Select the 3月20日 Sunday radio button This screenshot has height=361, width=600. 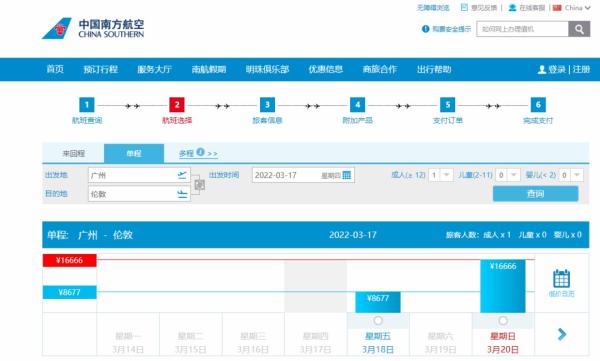click(503, 320)
